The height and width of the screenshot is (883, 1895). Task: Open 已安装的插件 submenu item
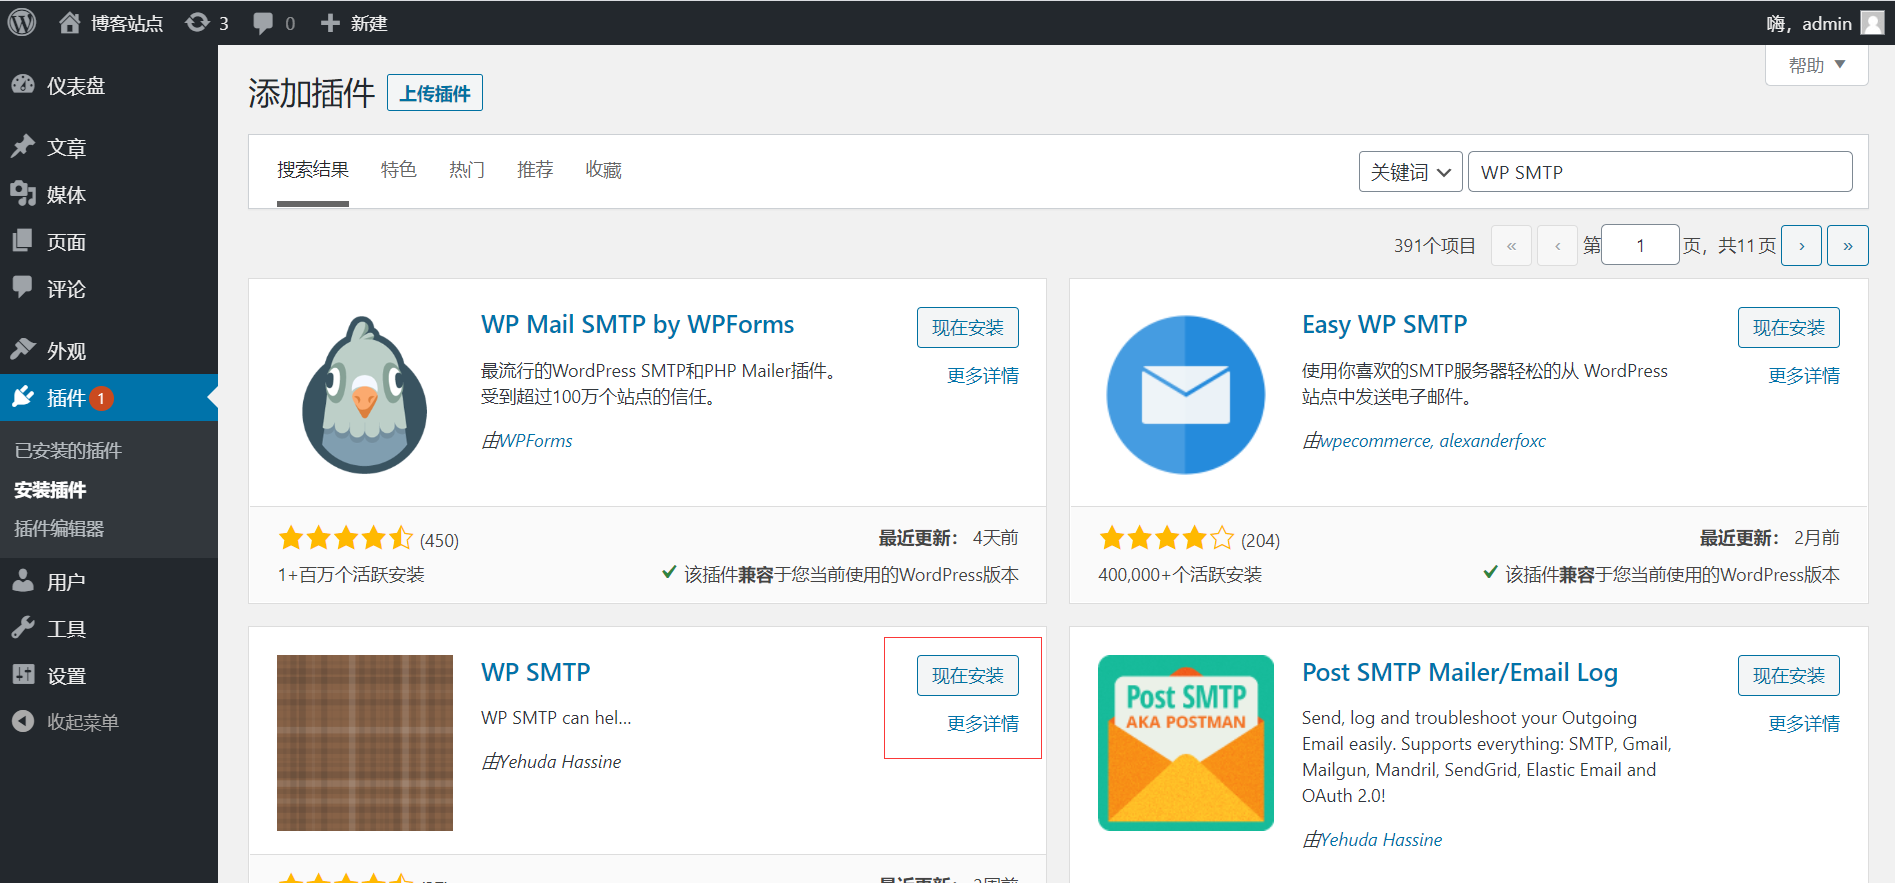68,451
